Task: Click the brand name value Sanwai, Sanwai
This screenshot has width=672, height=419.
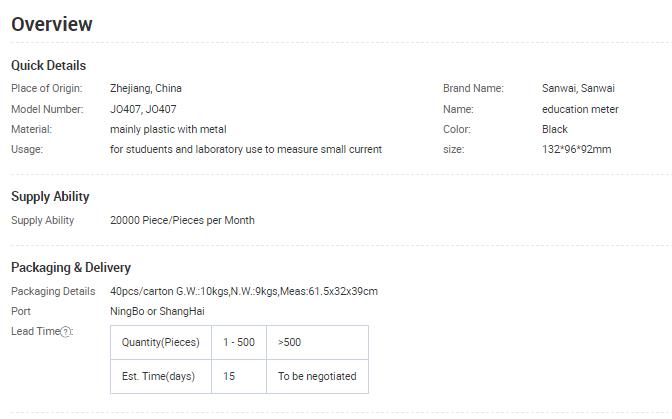Action: tap(578, 88)
